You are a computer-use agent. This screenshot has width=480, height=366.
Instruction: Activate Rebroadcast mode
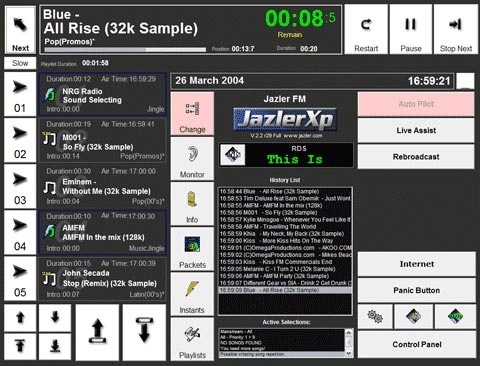(416, 157)
